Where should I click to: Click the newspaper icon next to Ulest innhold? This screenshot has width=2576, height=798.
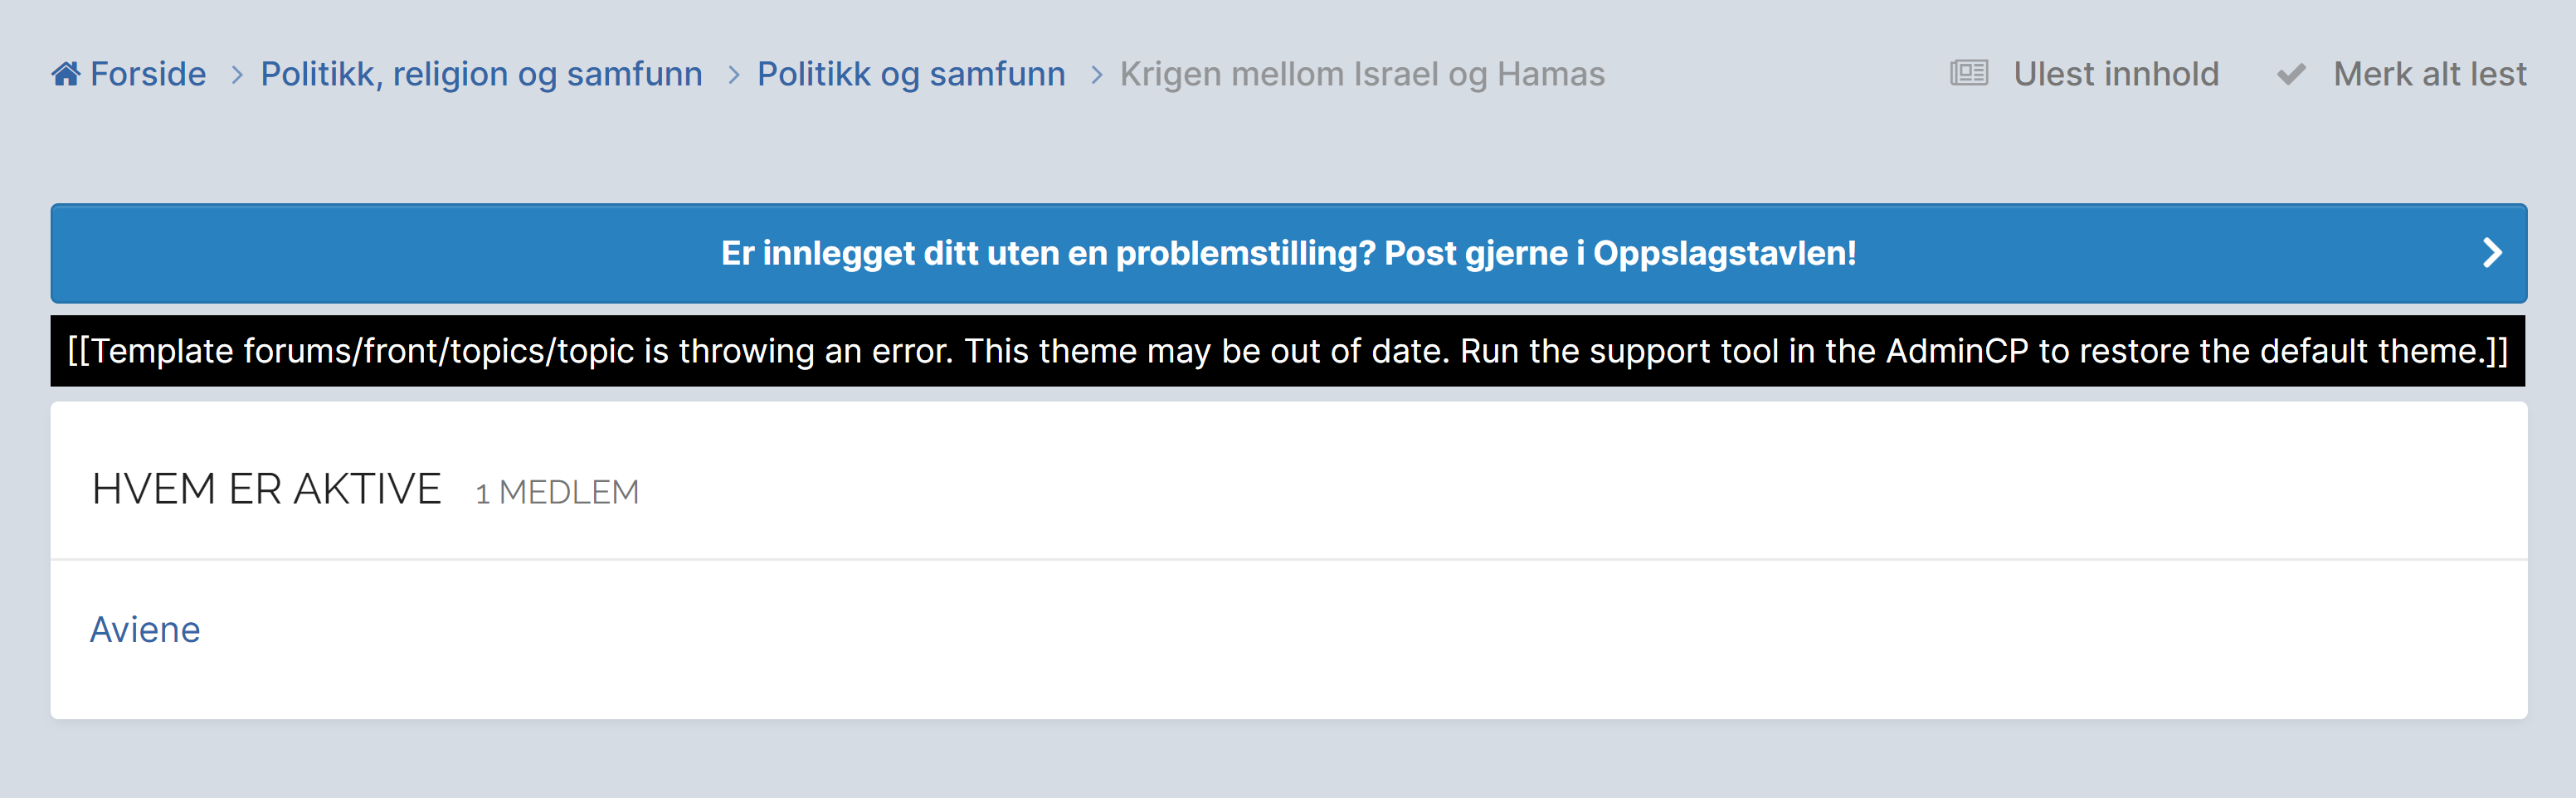click(x=1968, y=73)
